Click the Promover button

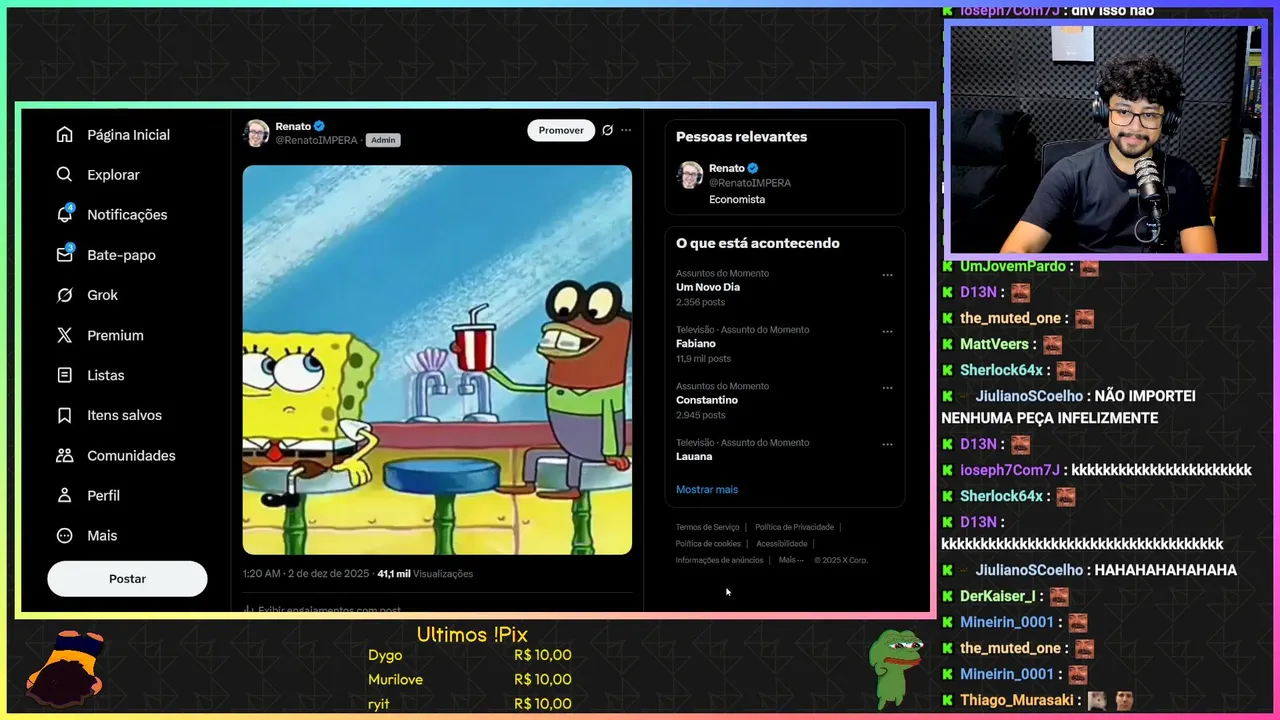click(561, 130)
